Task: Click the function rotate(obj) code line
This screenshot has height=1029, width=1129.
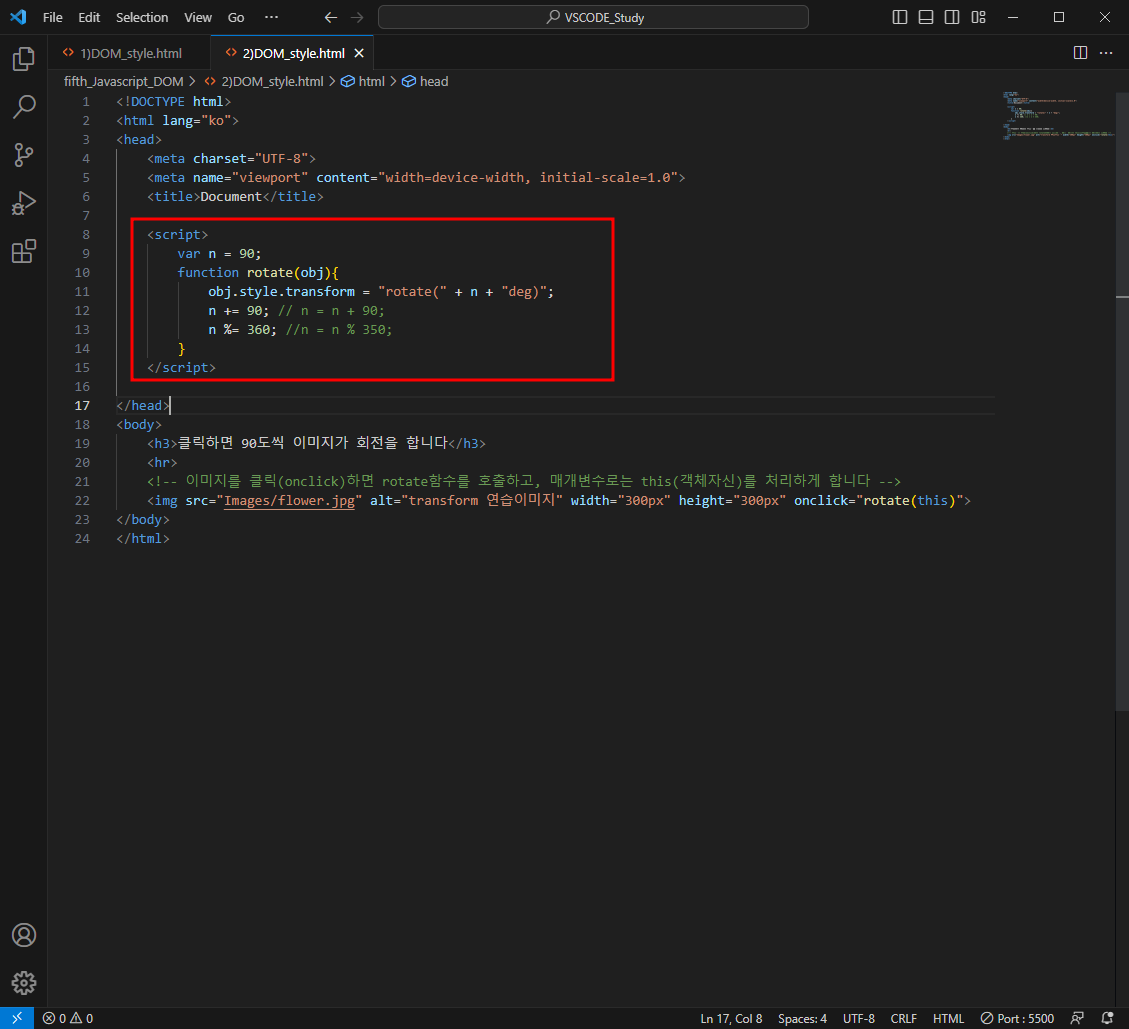Action: [x=258, y=273]
